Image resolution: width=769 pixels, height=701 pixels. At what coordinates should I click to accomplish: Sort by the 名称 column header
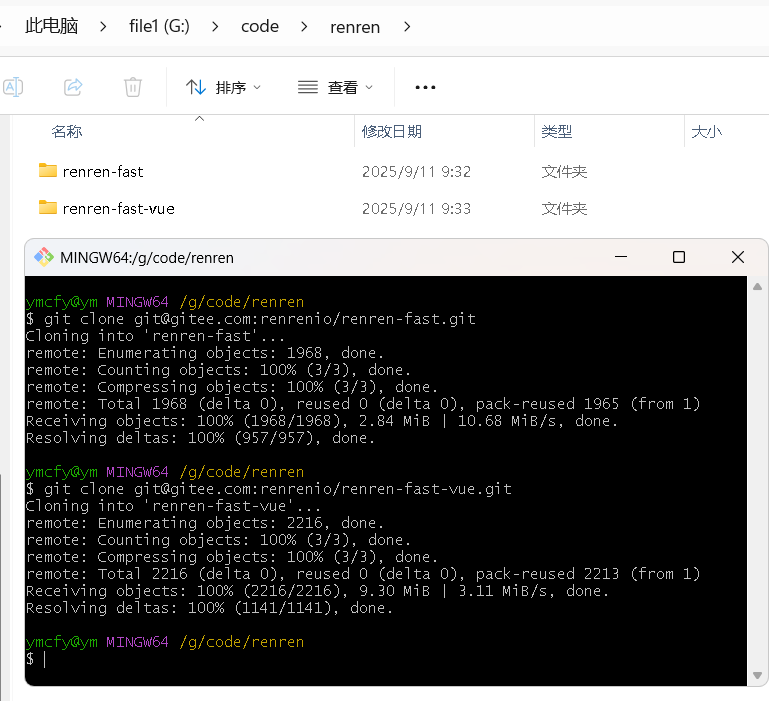pyautogui.click(x=67, y=131)
